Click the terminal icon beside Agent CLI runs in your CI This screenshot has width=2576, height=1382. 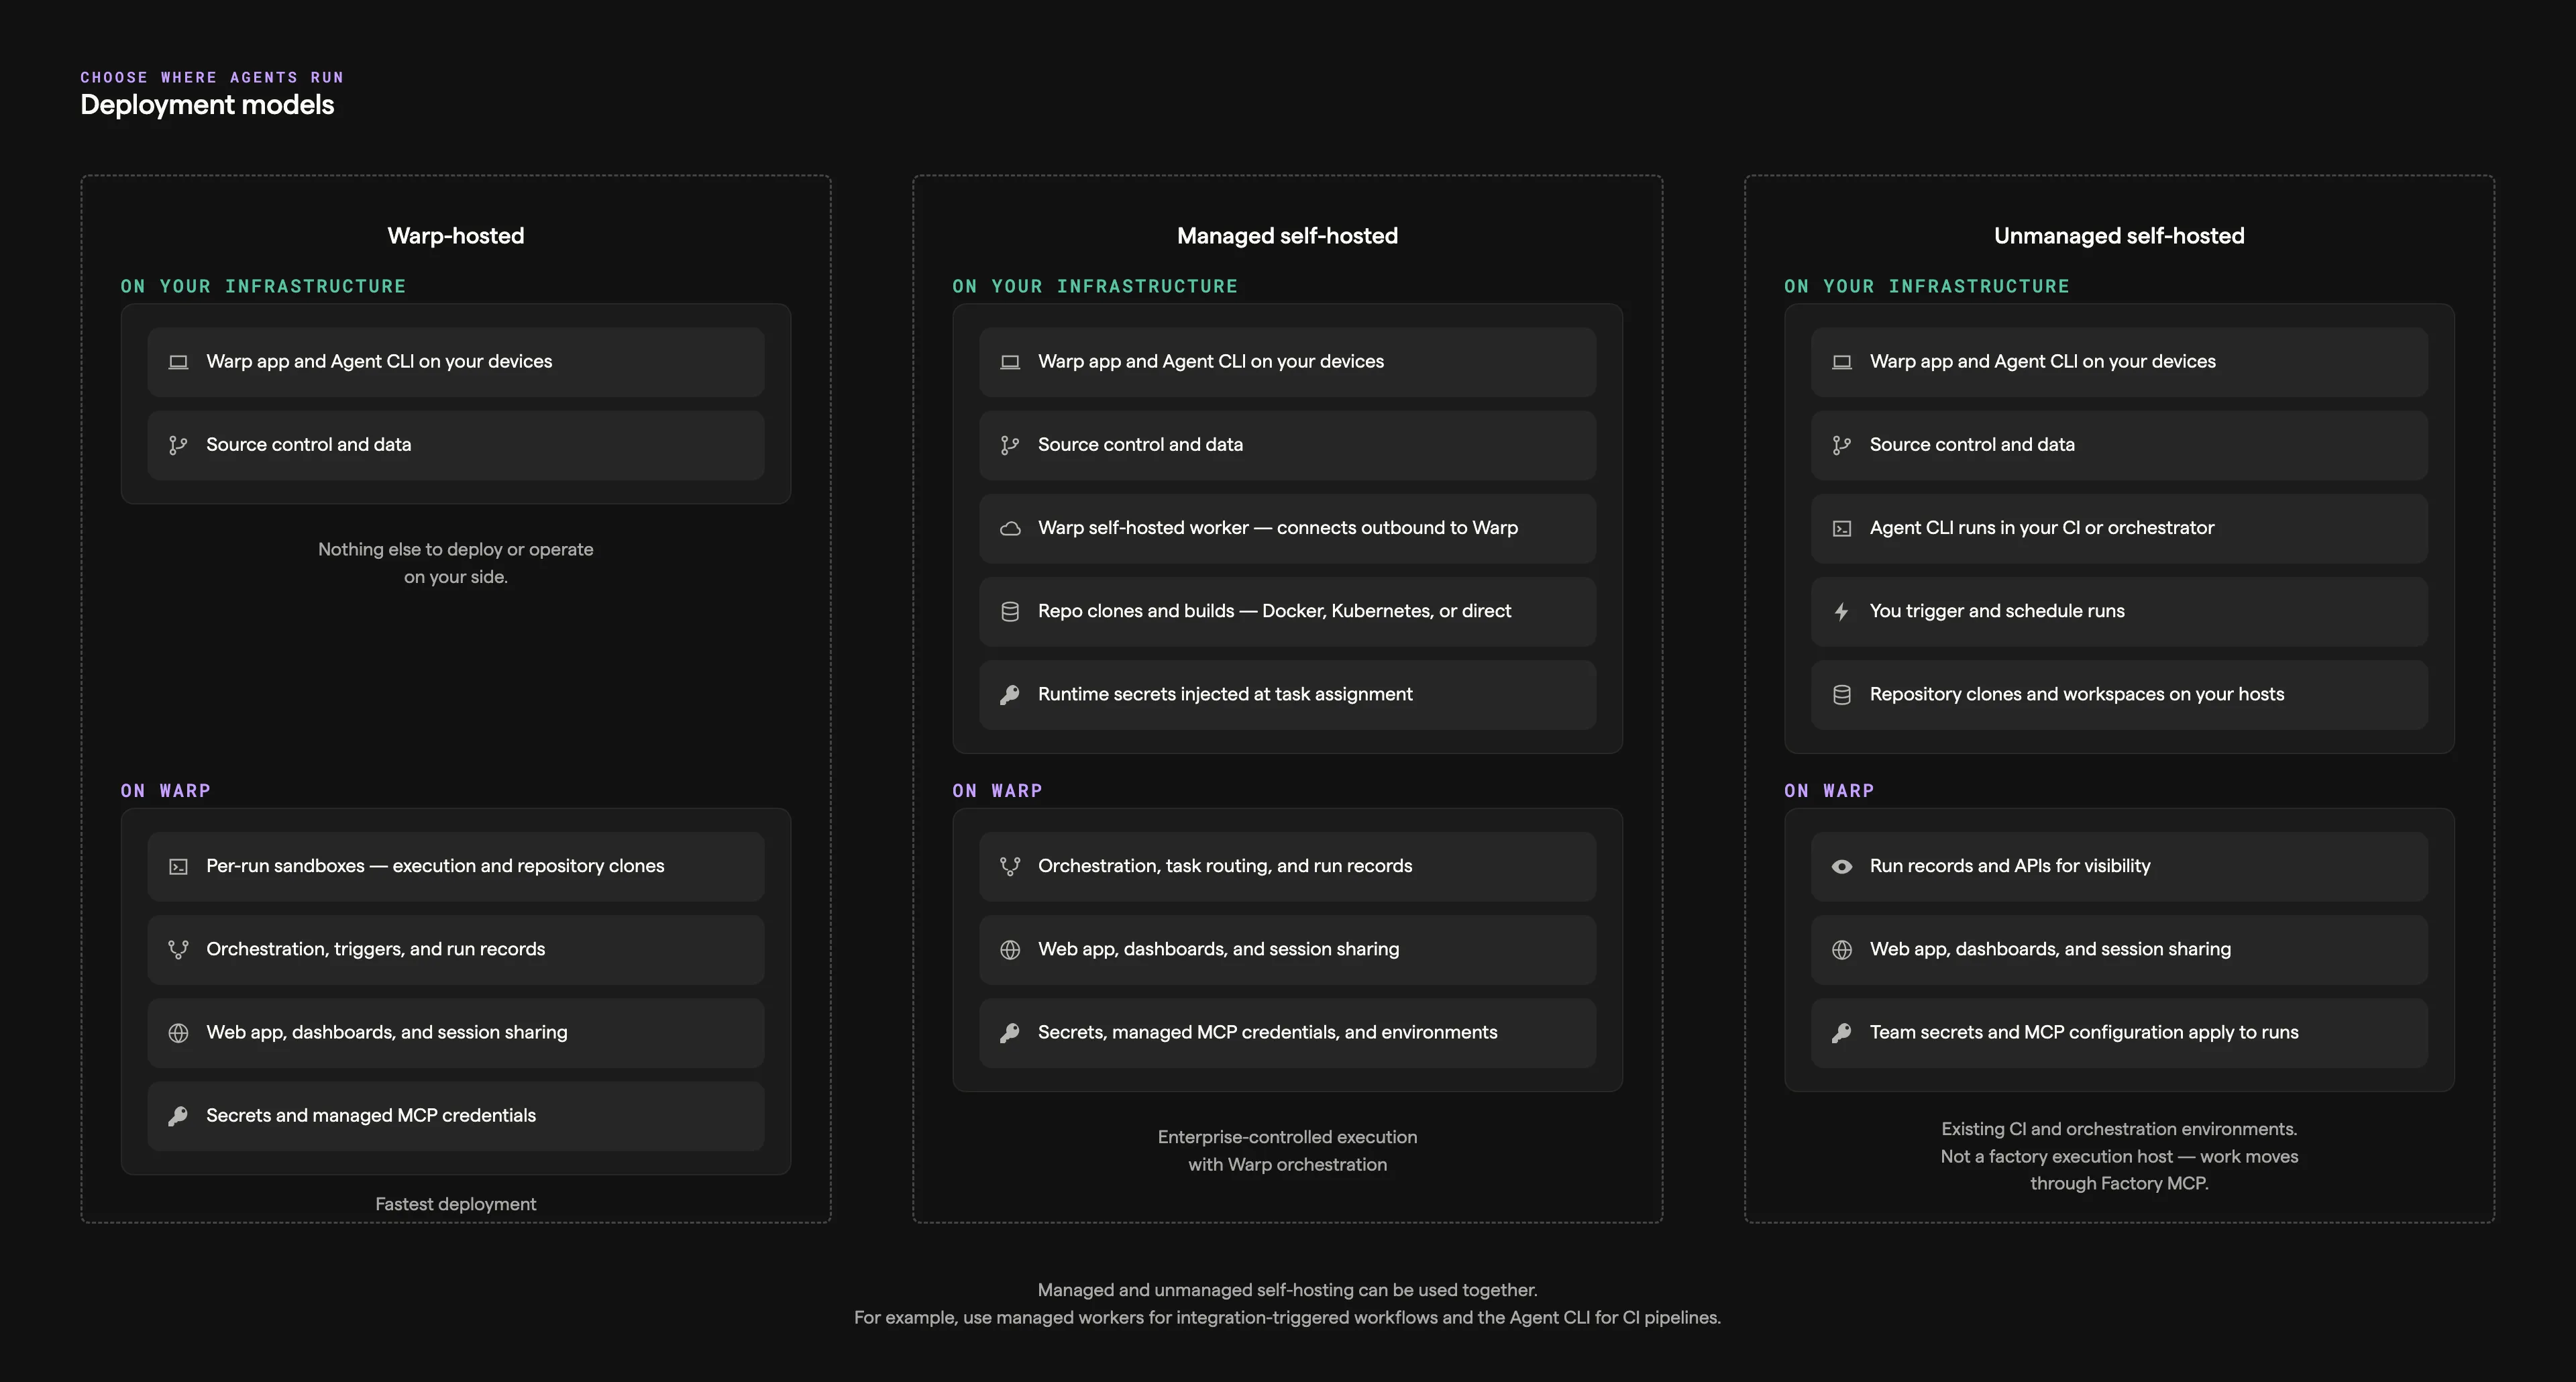pos(1842,528)
